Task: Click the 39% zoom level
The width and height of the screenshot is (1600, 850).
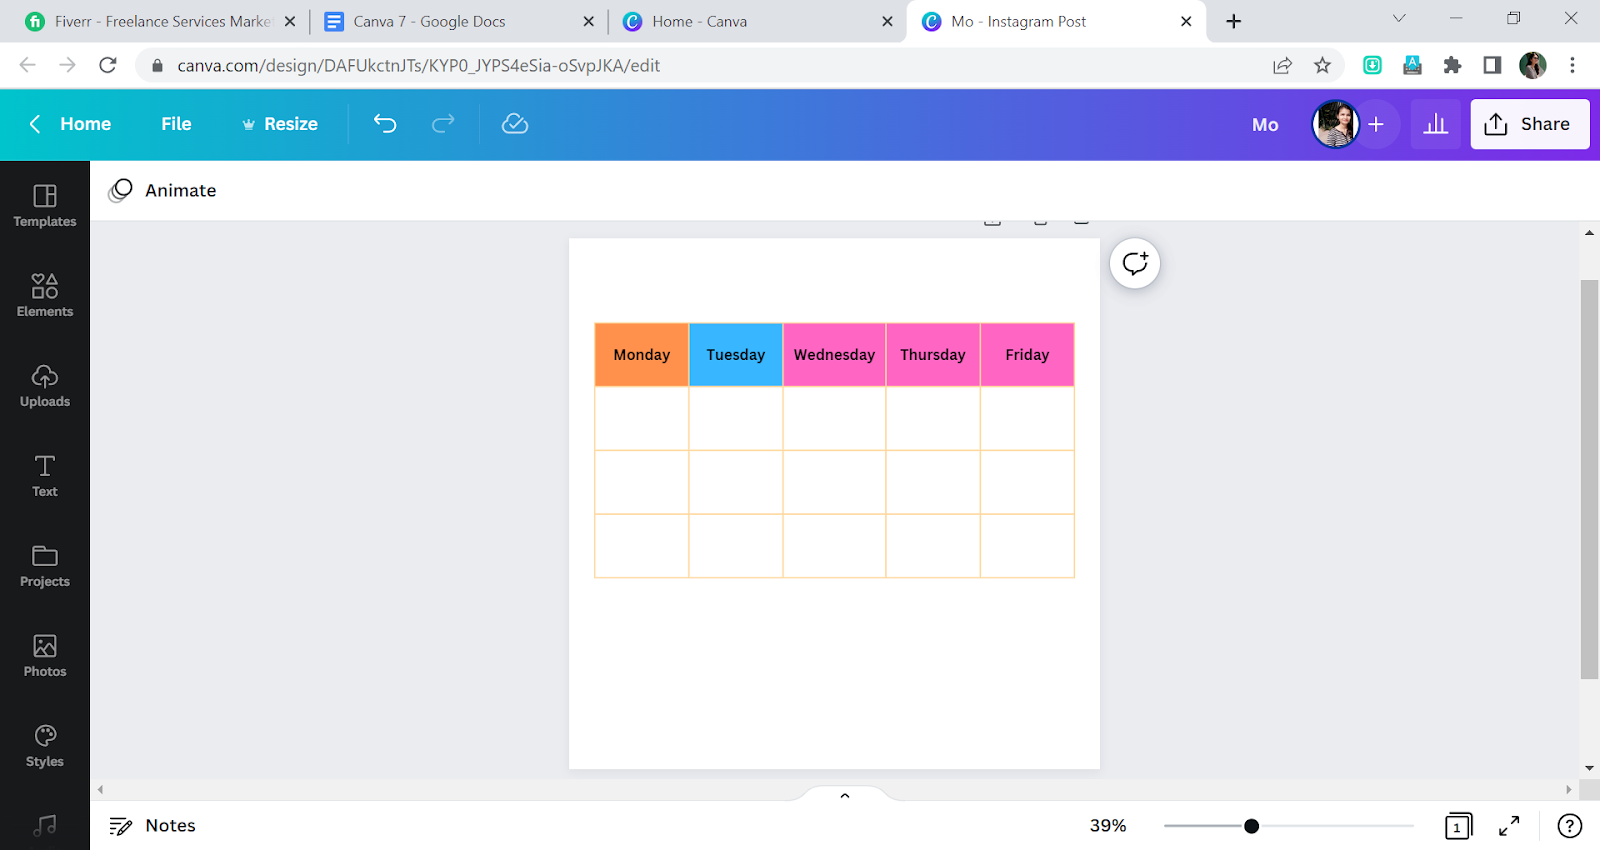Action: click(x=1108, y=826)
